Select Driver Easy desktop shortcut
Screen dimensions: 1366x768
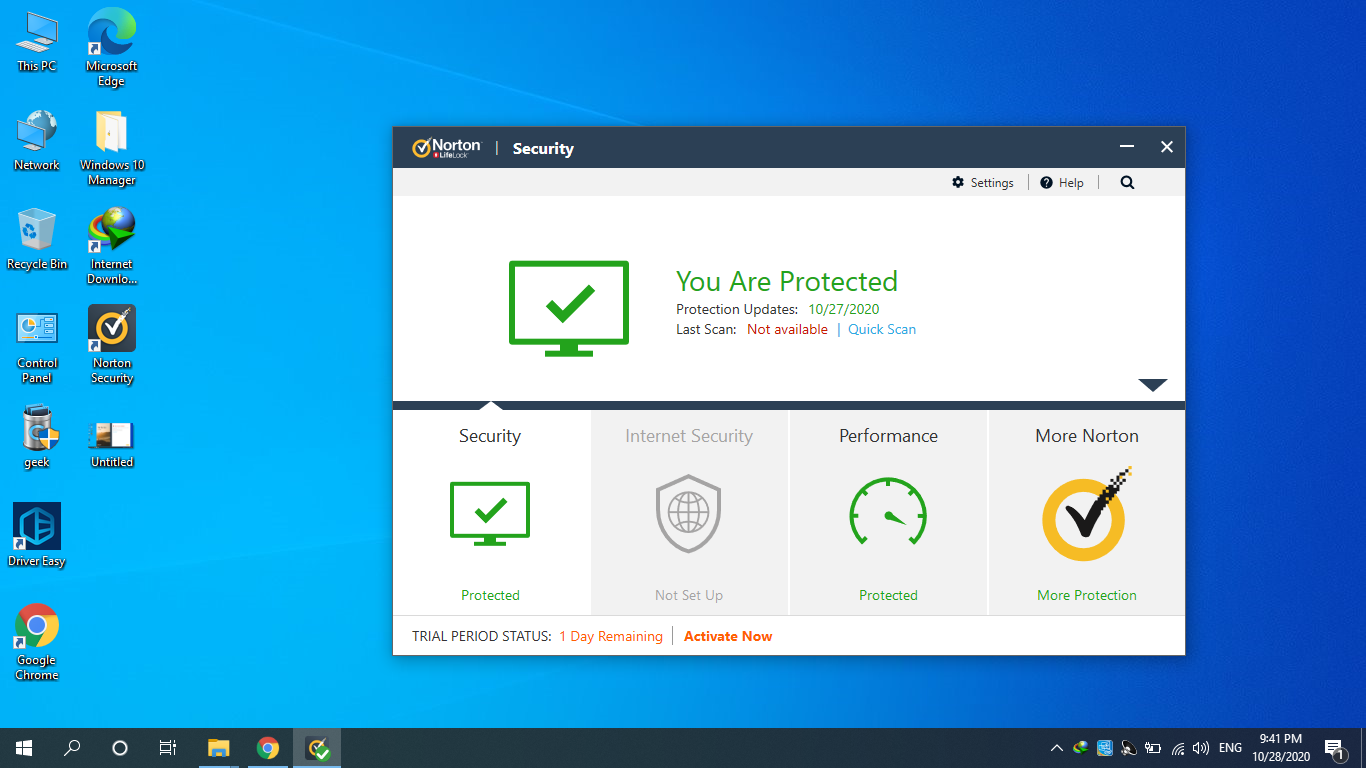pyautogui.click(x=37, y=535)
